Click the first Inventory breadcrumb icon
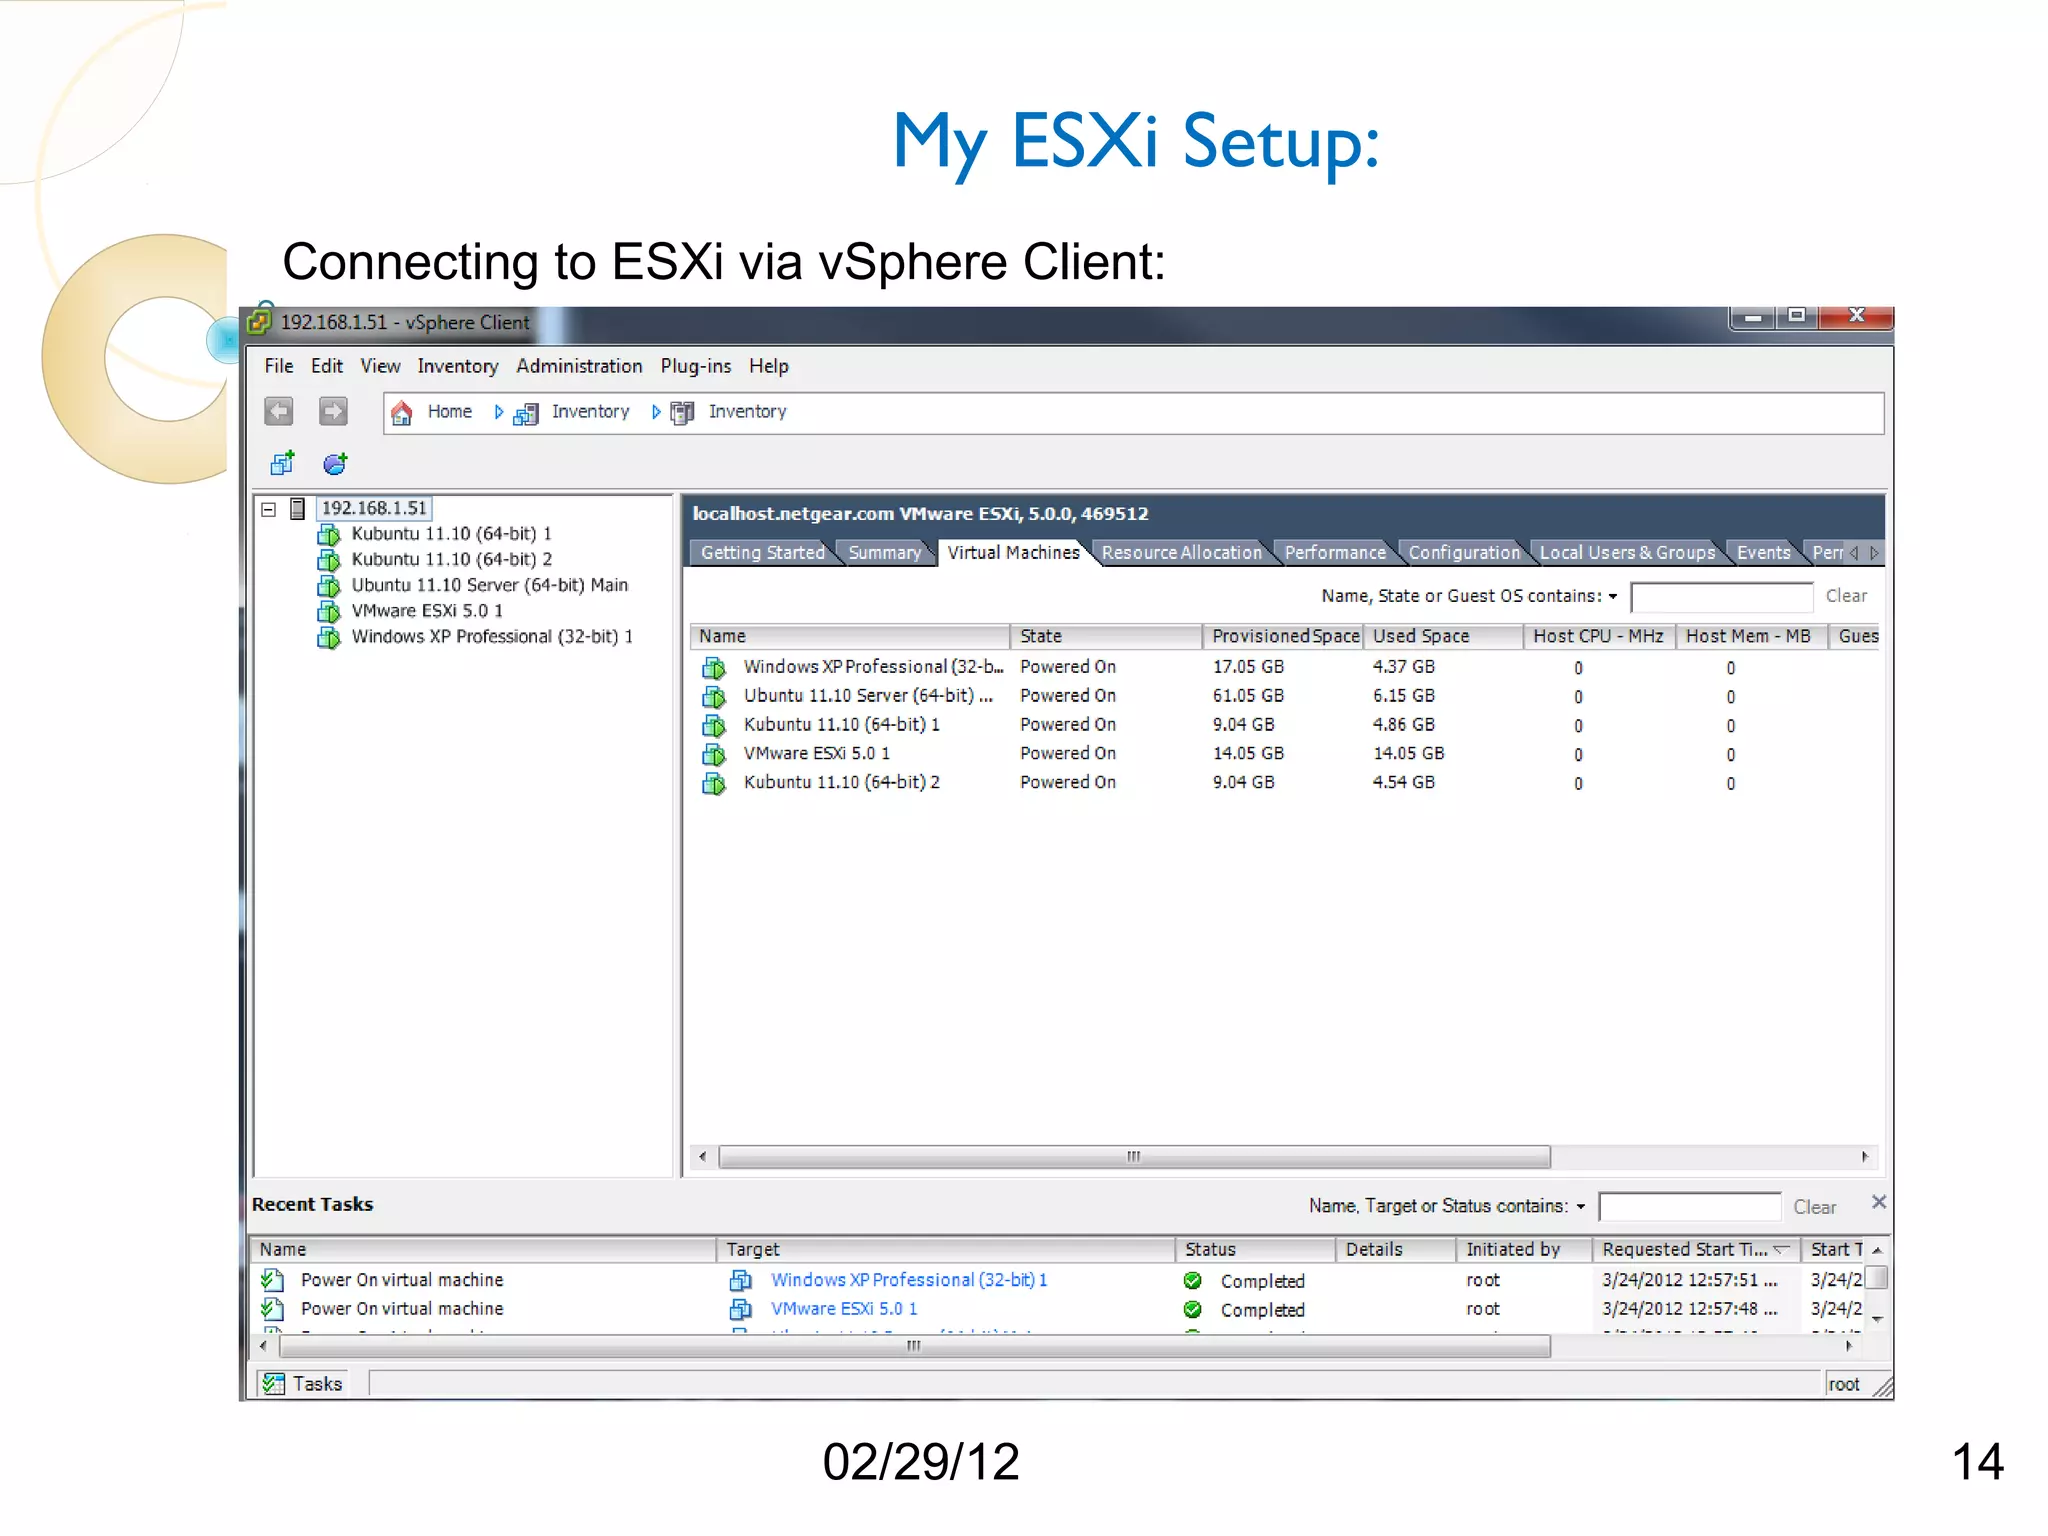 pos(526,413)
